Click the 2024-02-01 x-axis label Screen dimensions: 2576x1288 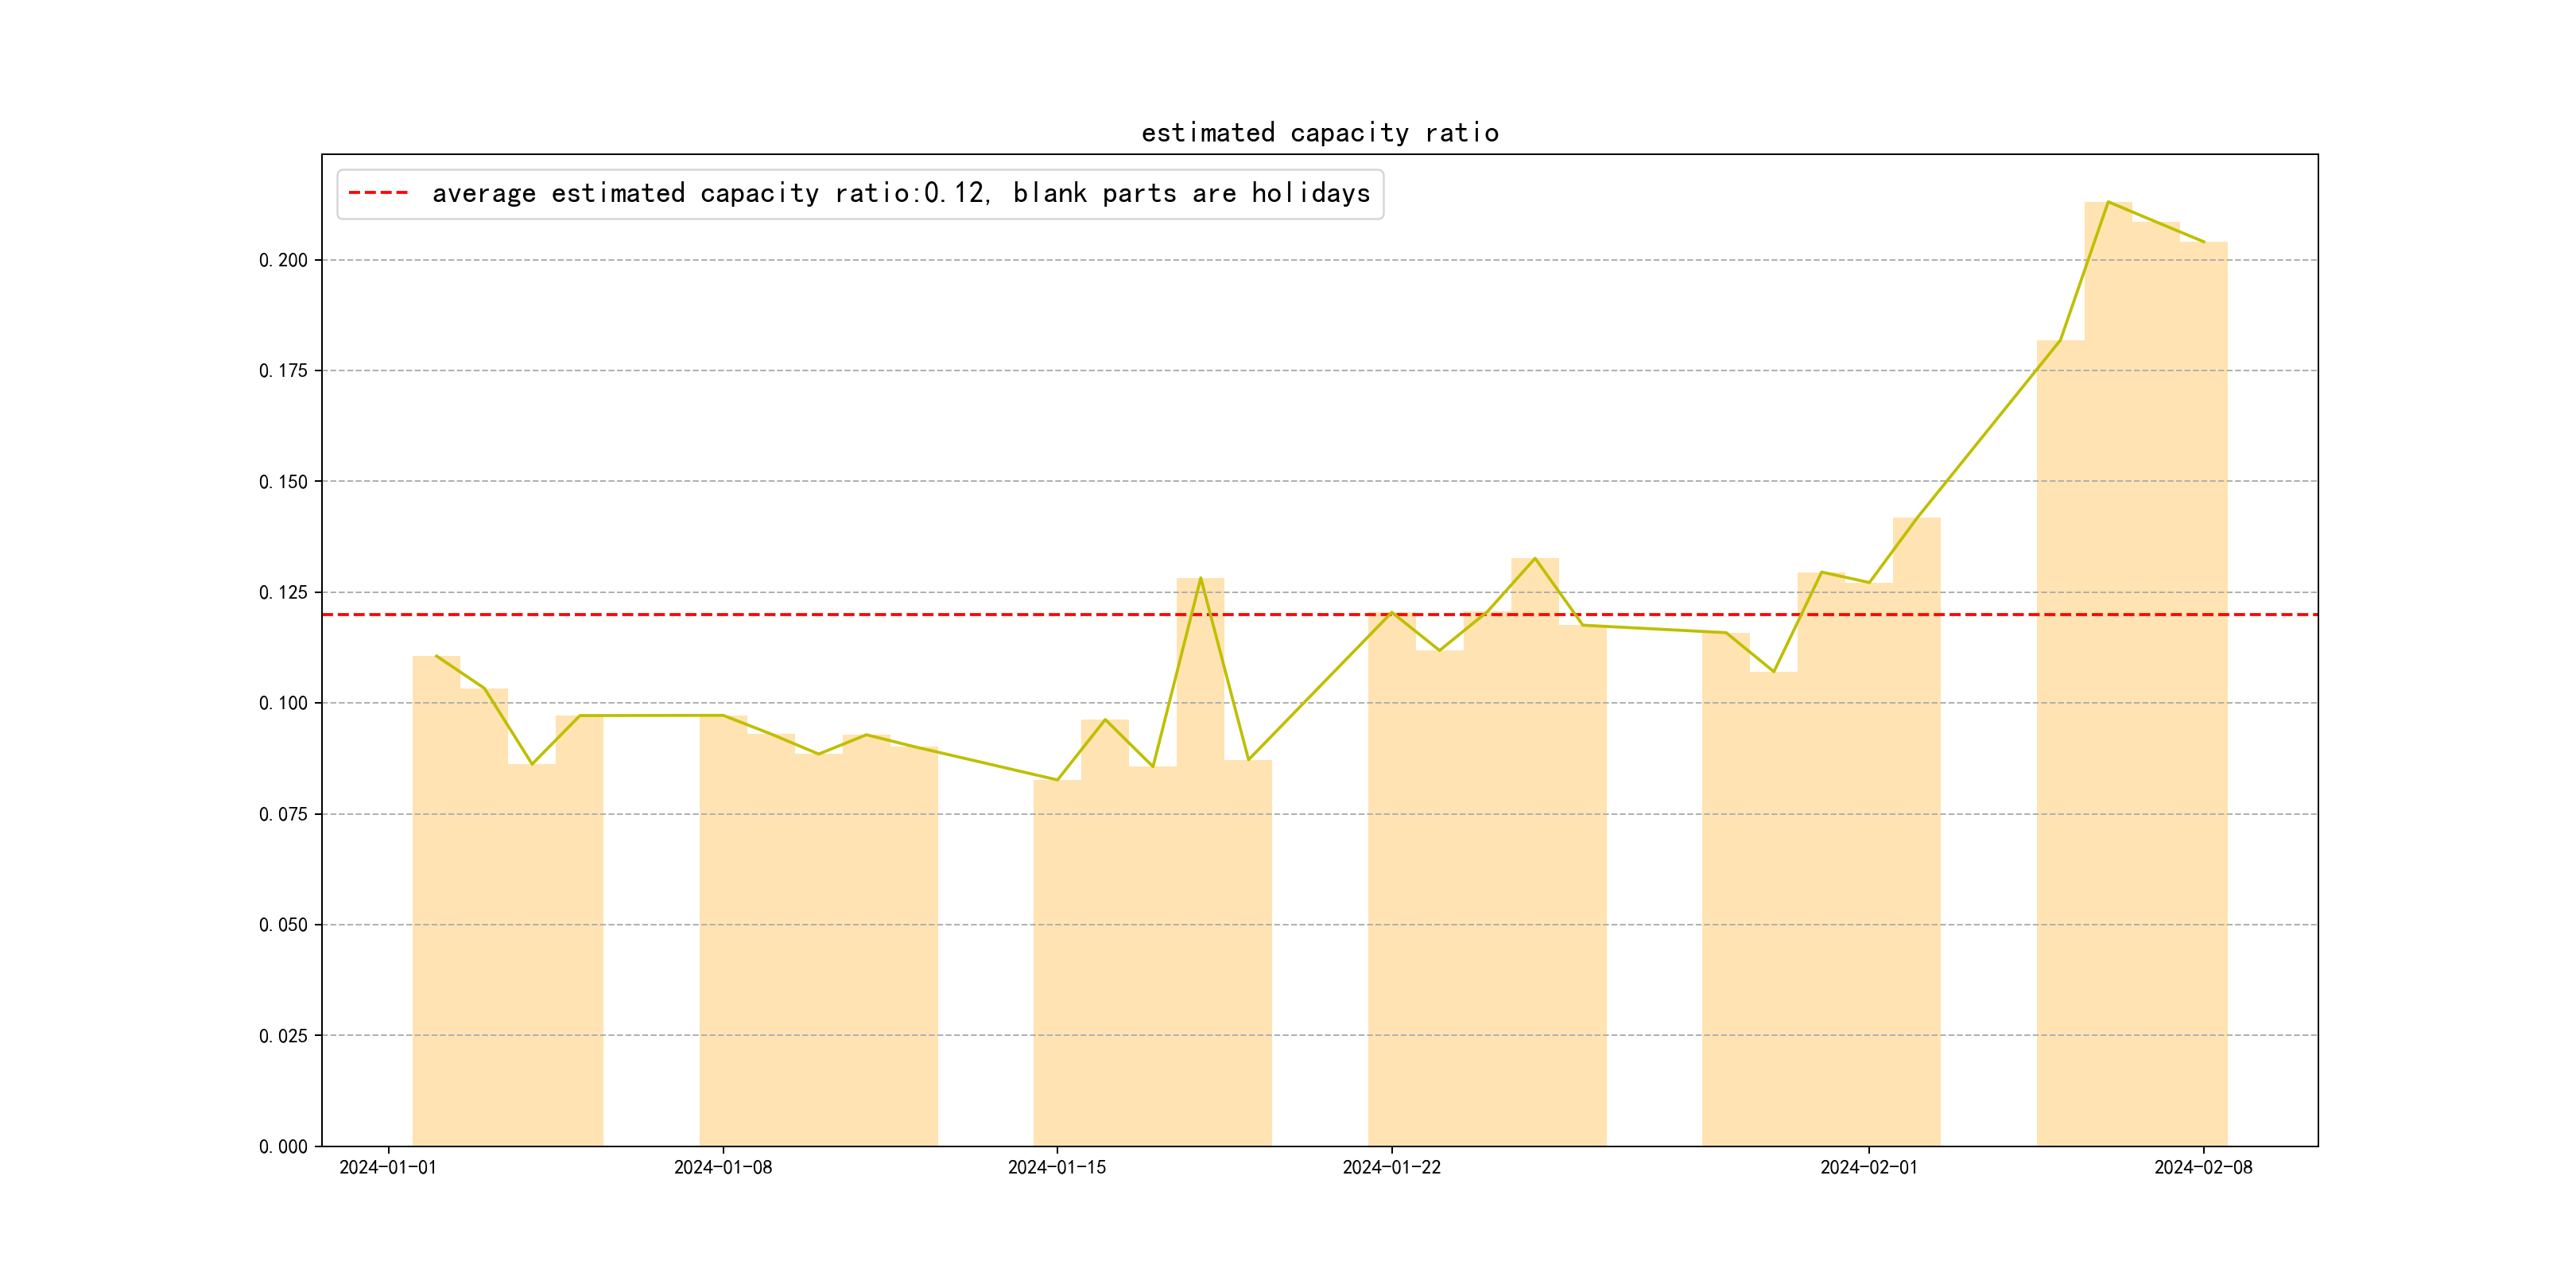click(x=1868, y=1167)
